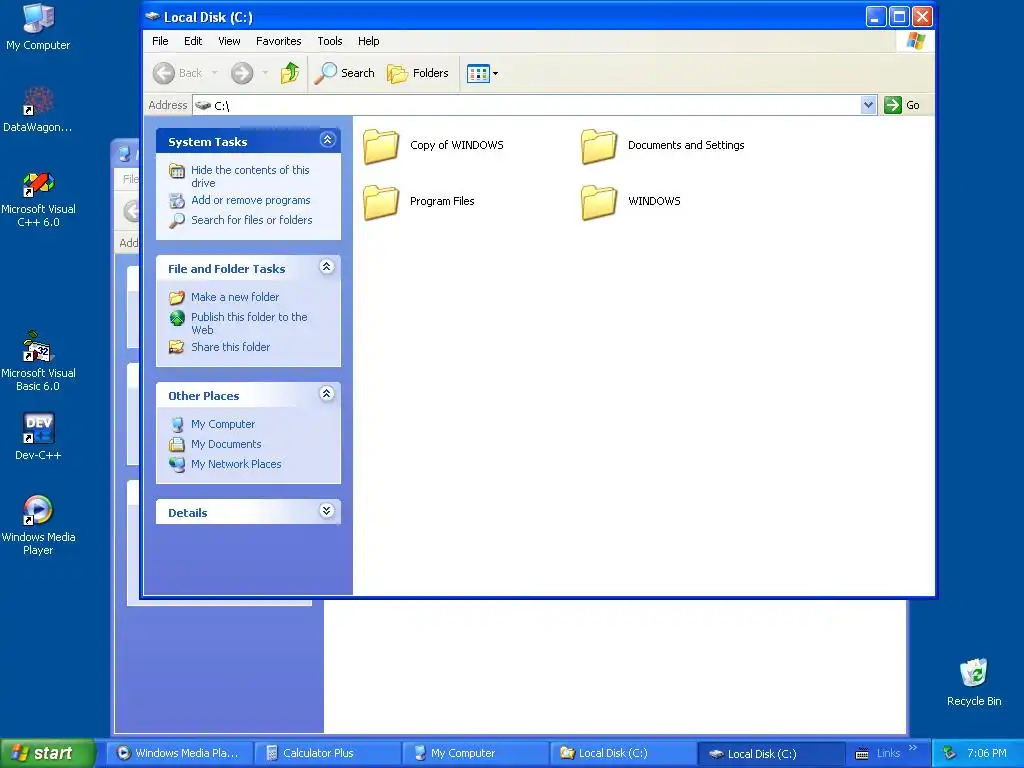
Task: Click the Up one level folder icon
Action: 290,73
